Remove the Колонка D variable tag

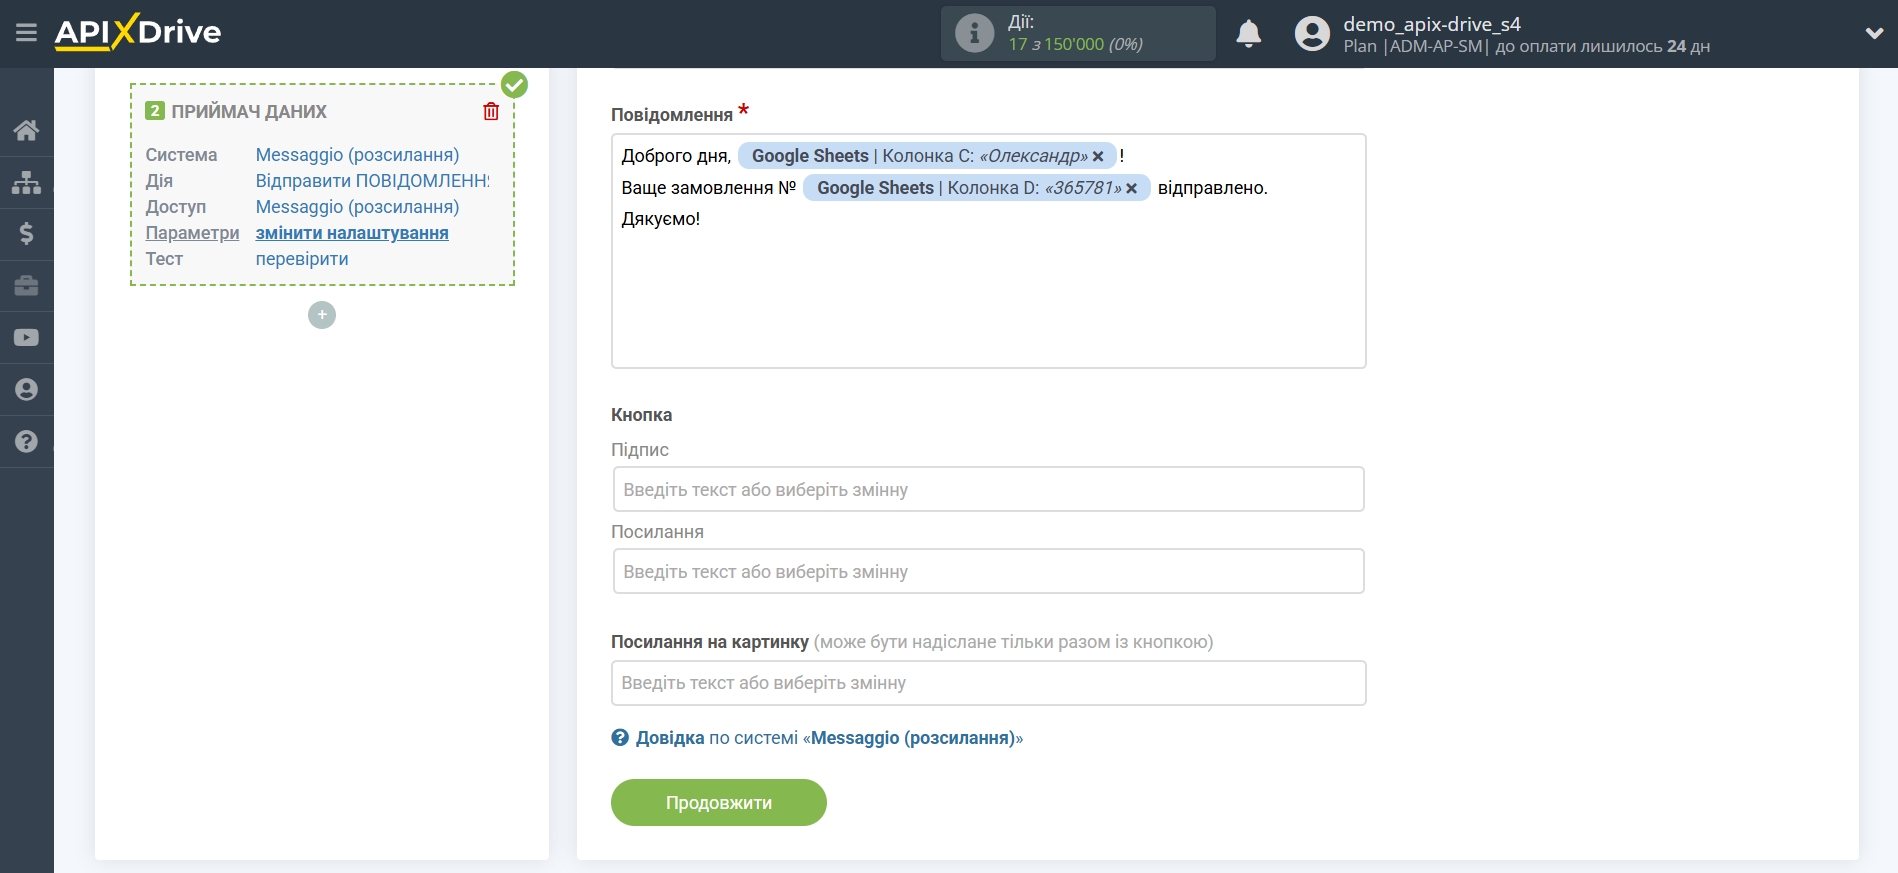coord(1132,188)
